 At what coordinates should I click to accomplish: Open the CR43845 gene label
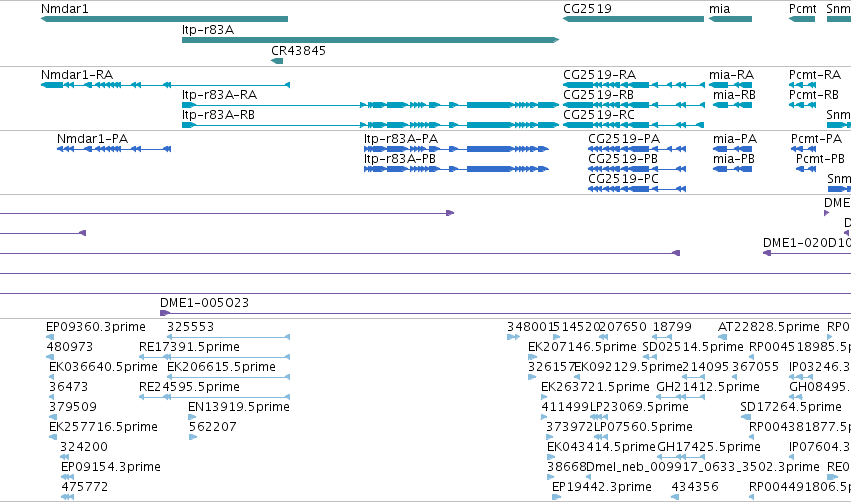click(x=299, y=50)
